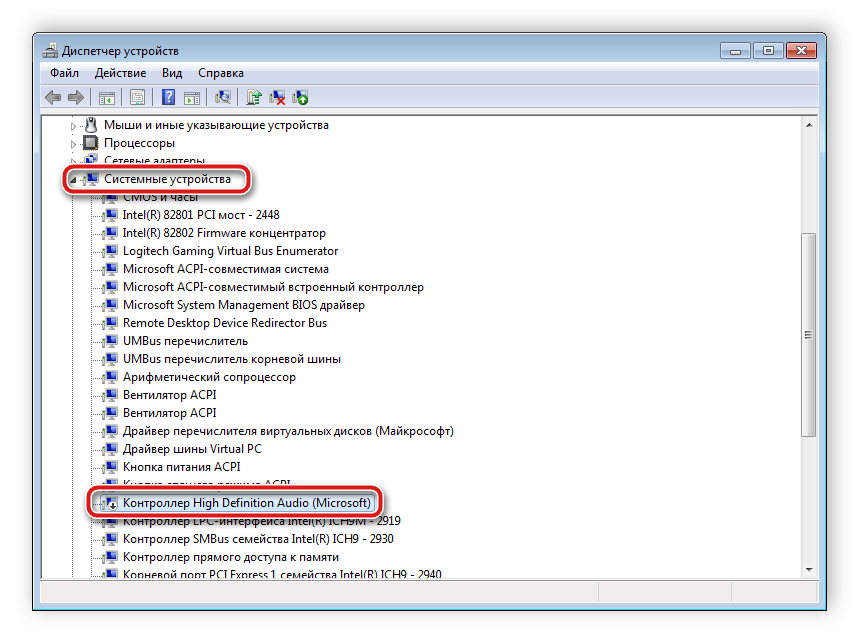Image resolution: width=859 pixels, height=643 pixels.
Task: Click icon next to Драйвер шины Virtual PC
Action: (x=110, y=449)
